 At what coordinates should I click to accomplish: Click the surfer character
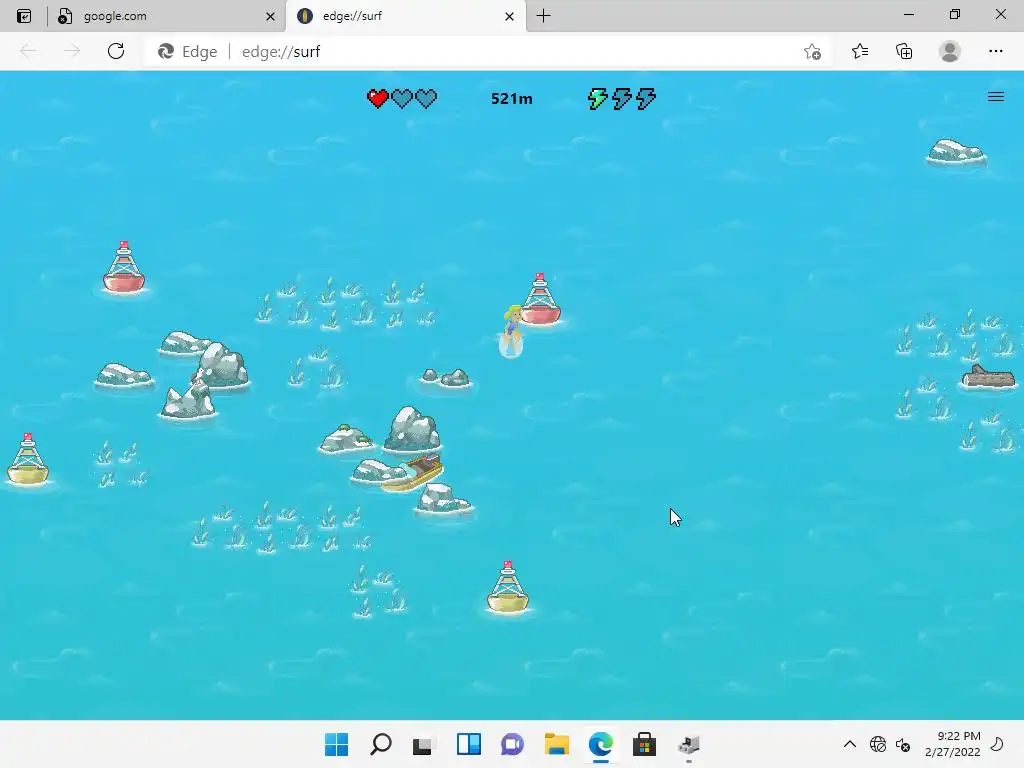pyautogui.click(x=511, y=332)
